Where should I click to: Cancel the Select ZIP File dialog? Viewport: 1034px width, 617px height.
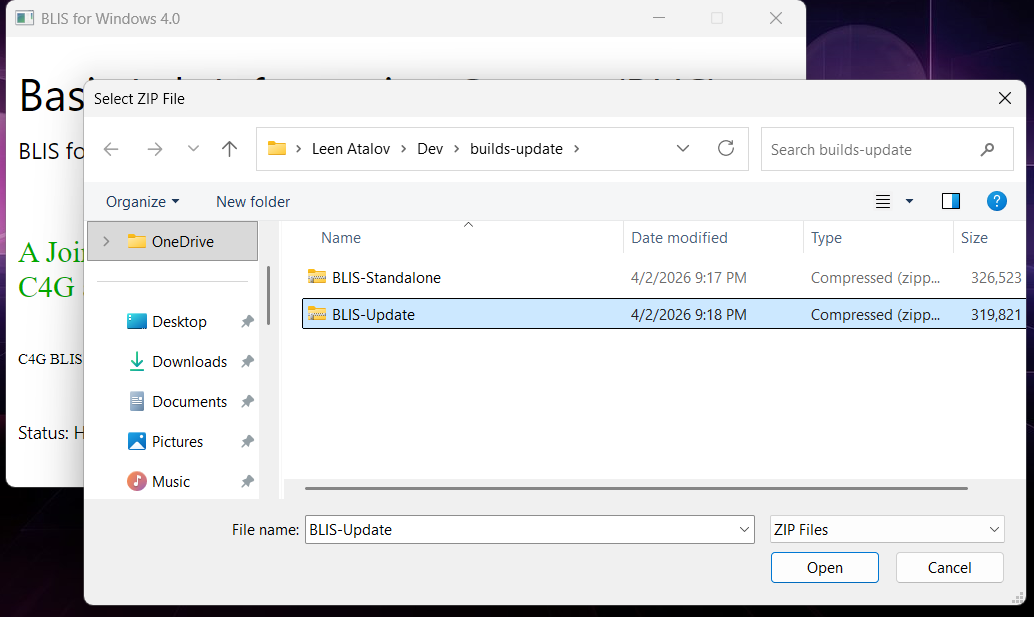point(948,567)
